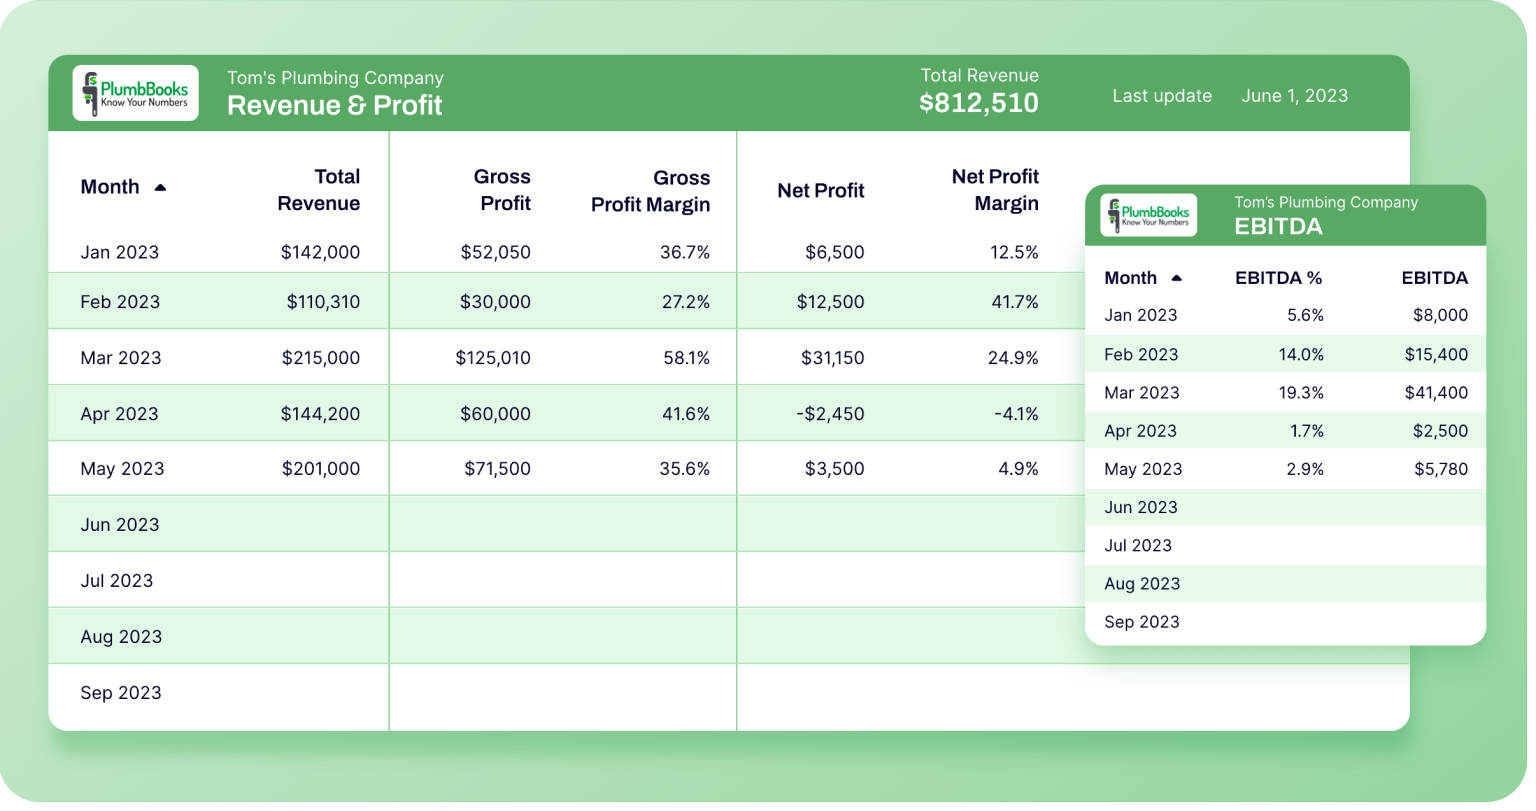
Task: Select the Jan 2023 row in the main table
Action: tap(120, 252)
